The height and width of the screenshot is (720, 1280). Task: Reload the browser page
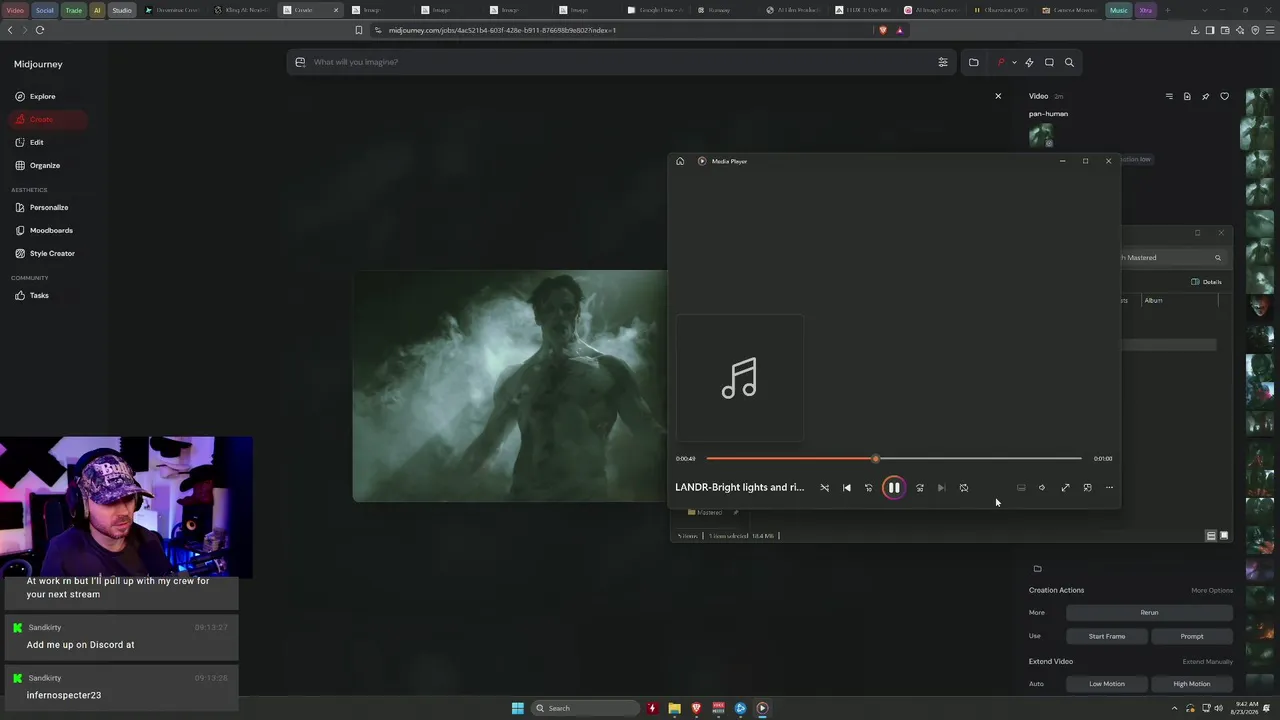coord(40,30)
